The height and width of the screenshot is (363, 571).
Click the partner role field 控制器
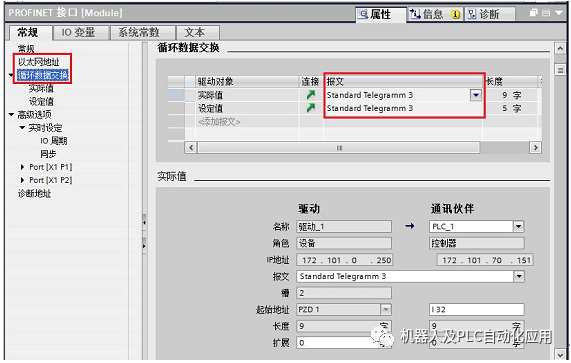click(477, 243)
